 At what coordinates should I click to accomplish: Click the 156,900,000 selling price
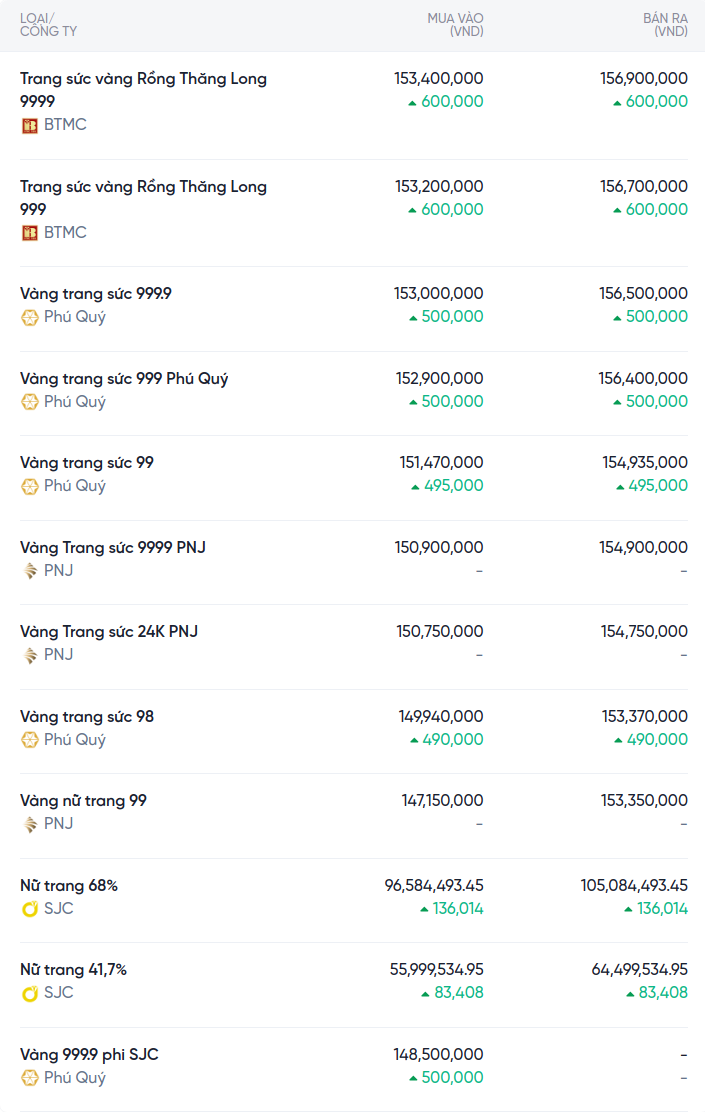(643, 78)
